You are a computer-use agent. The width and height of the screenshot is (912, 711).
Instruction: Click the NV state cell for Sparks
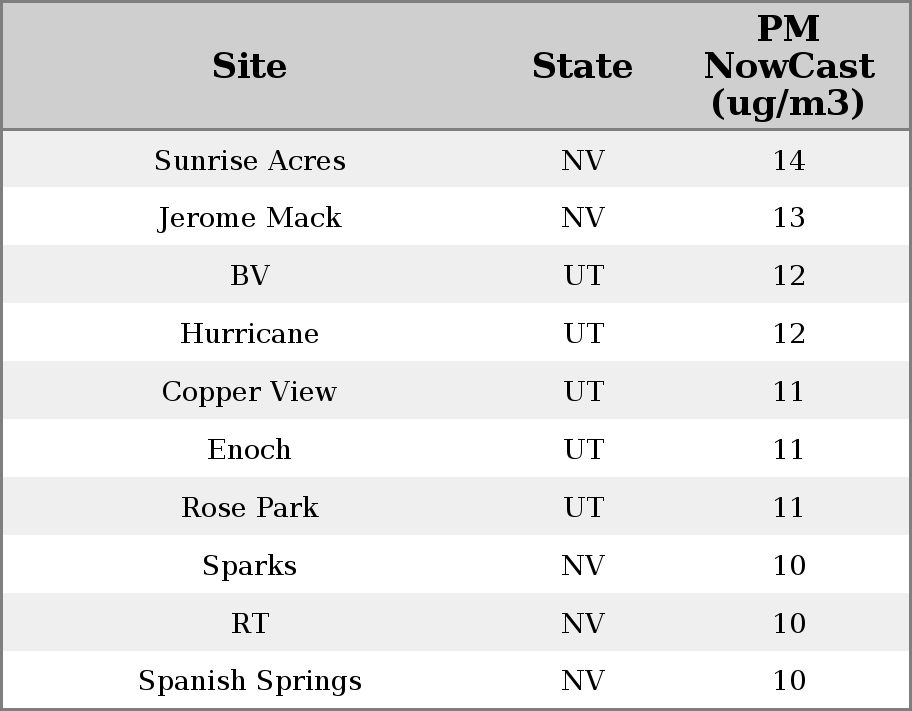pyautogui.click(x=583, y=566)
